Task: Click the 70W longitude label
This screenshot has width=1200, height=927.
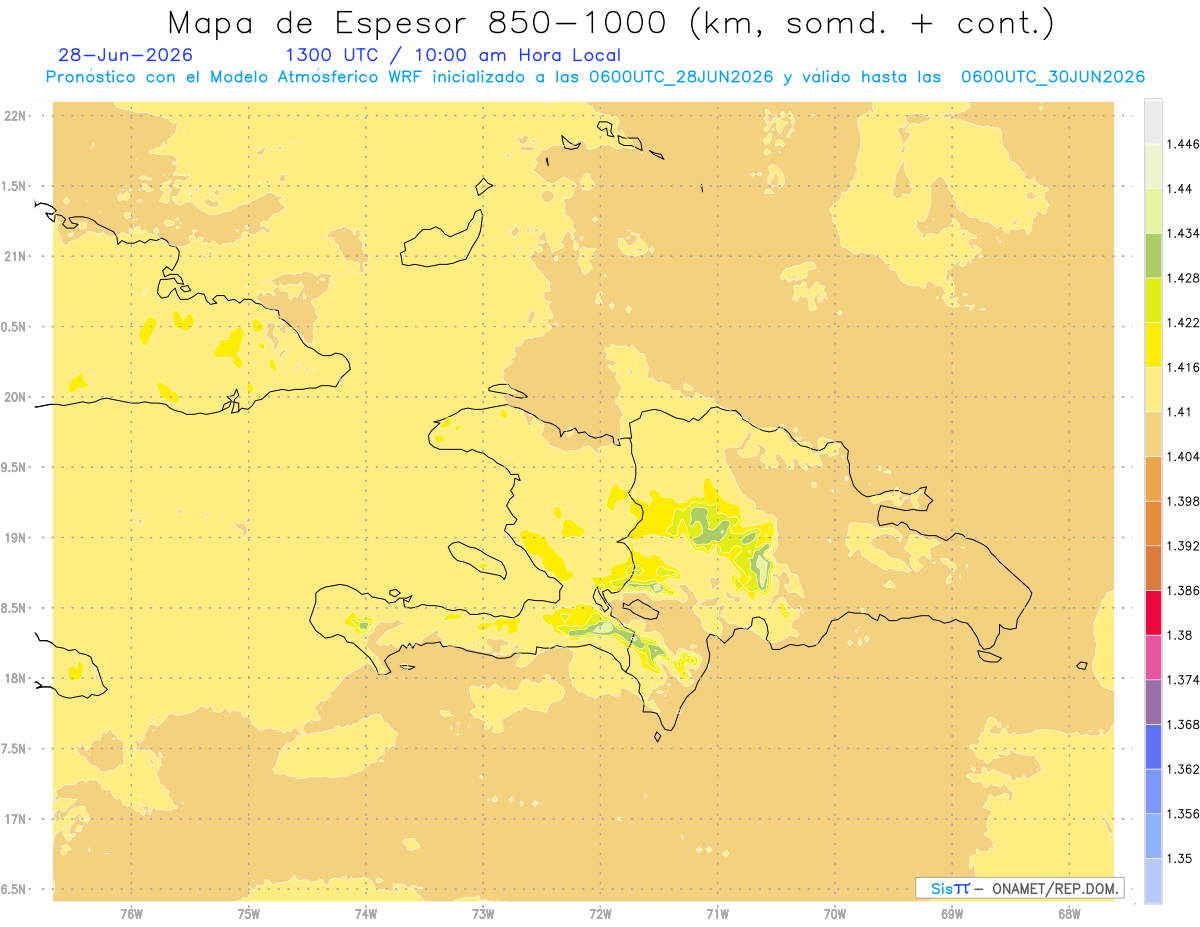Action: [835, 915]
